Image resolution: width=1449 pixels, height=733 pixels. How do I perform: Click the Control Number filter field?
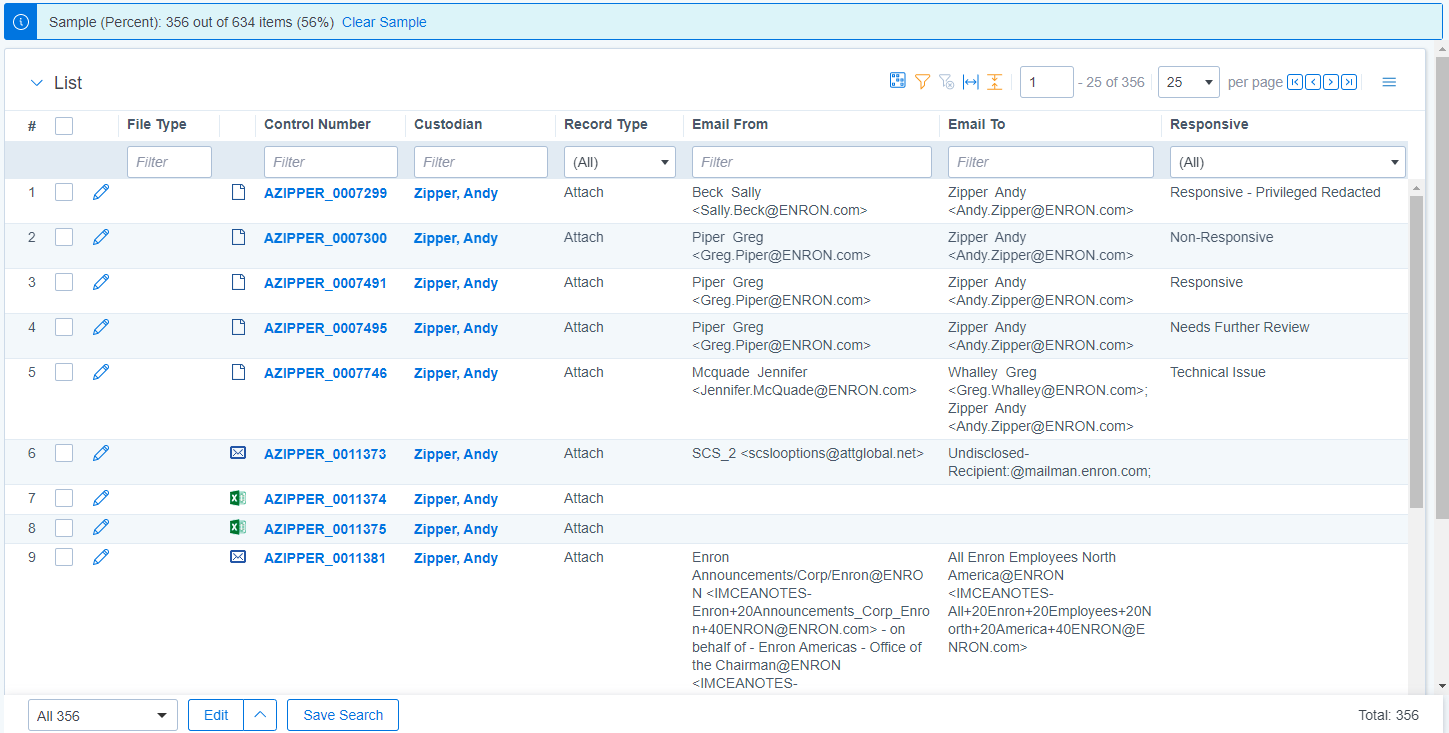(331, 162)
